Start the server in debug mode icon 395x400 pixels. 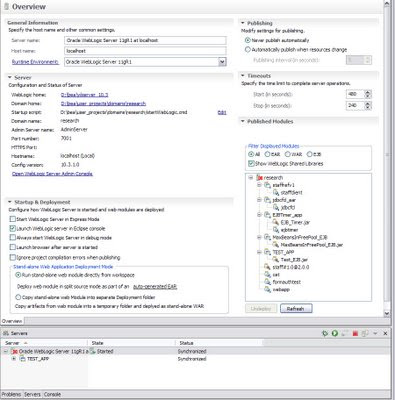click(325, 333)
